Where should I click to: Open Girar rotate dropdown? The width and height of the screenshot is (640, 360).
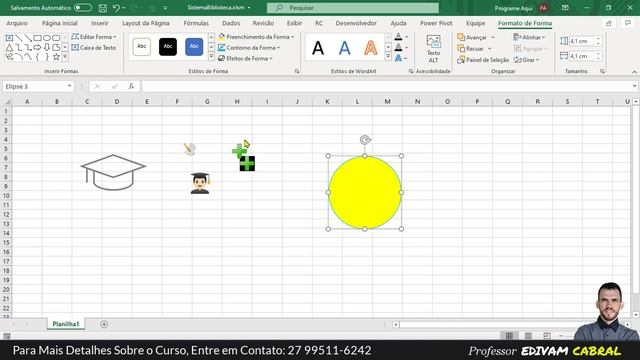click(527, 60)
